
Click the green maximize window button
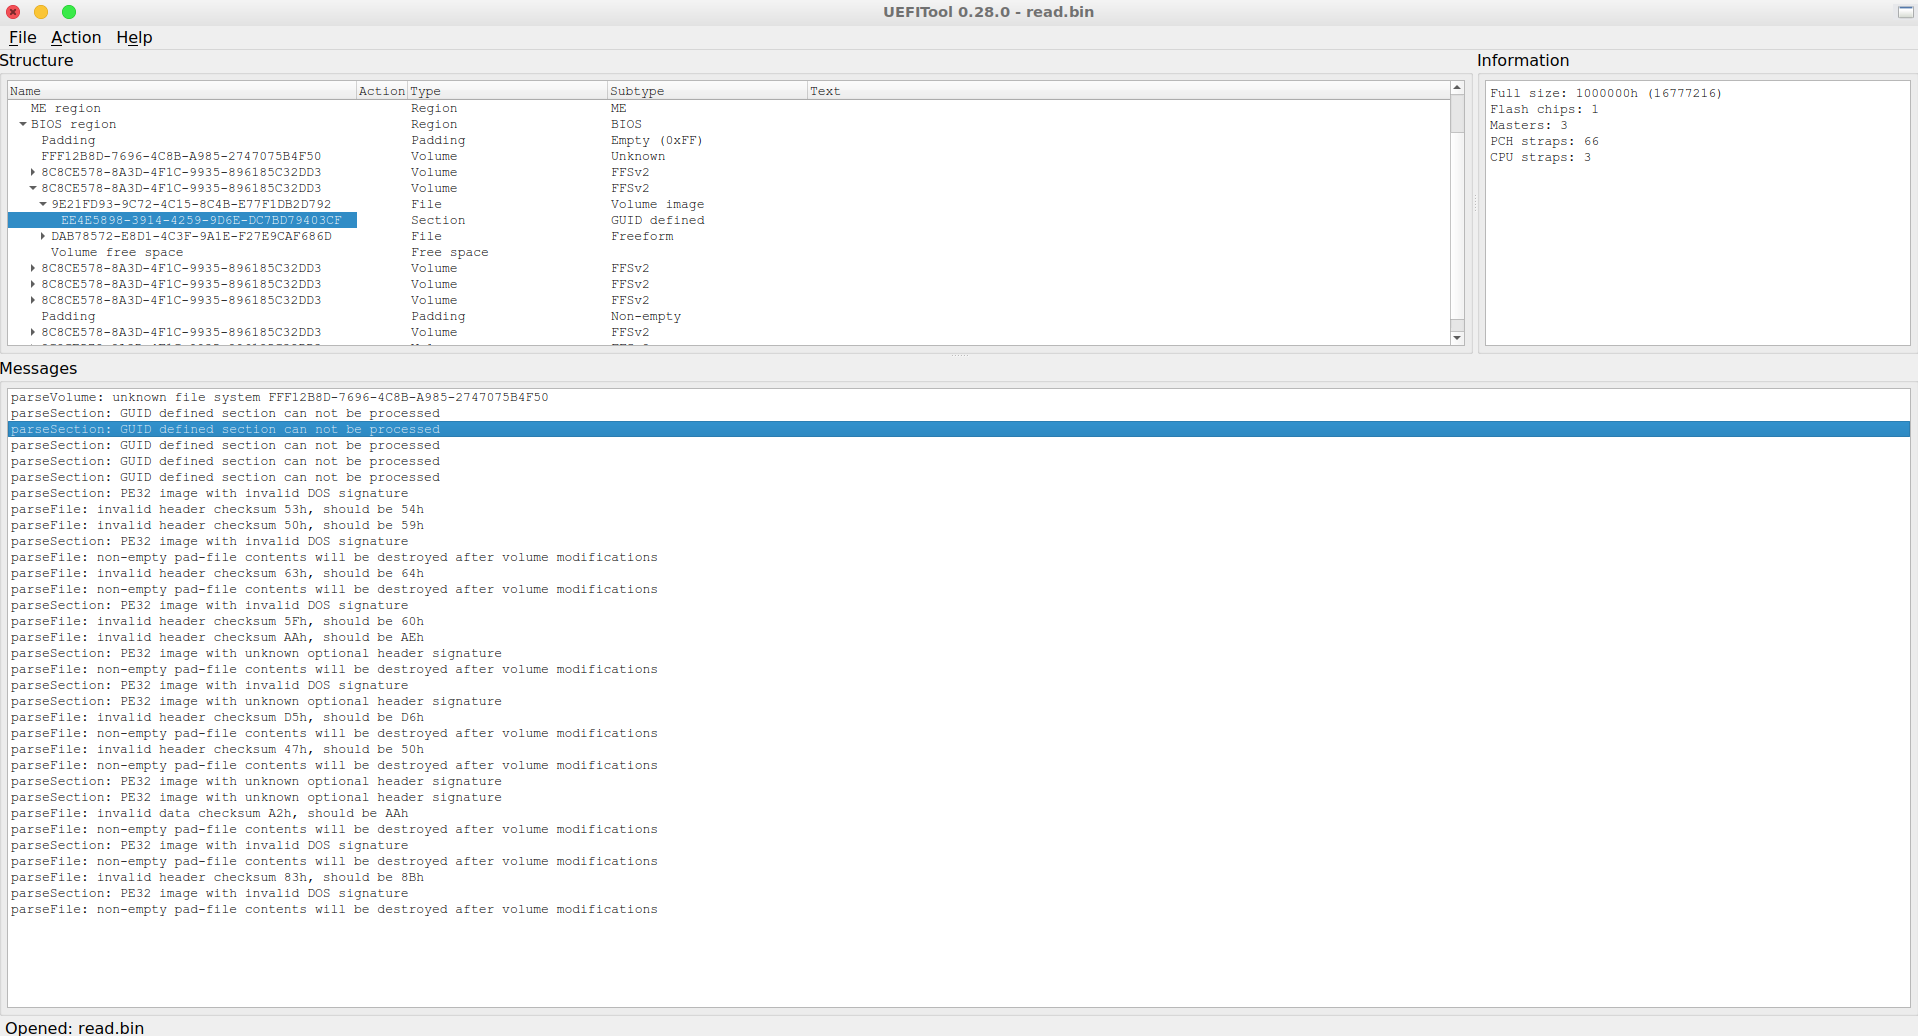pyautogui.click(x=69, y=12)
